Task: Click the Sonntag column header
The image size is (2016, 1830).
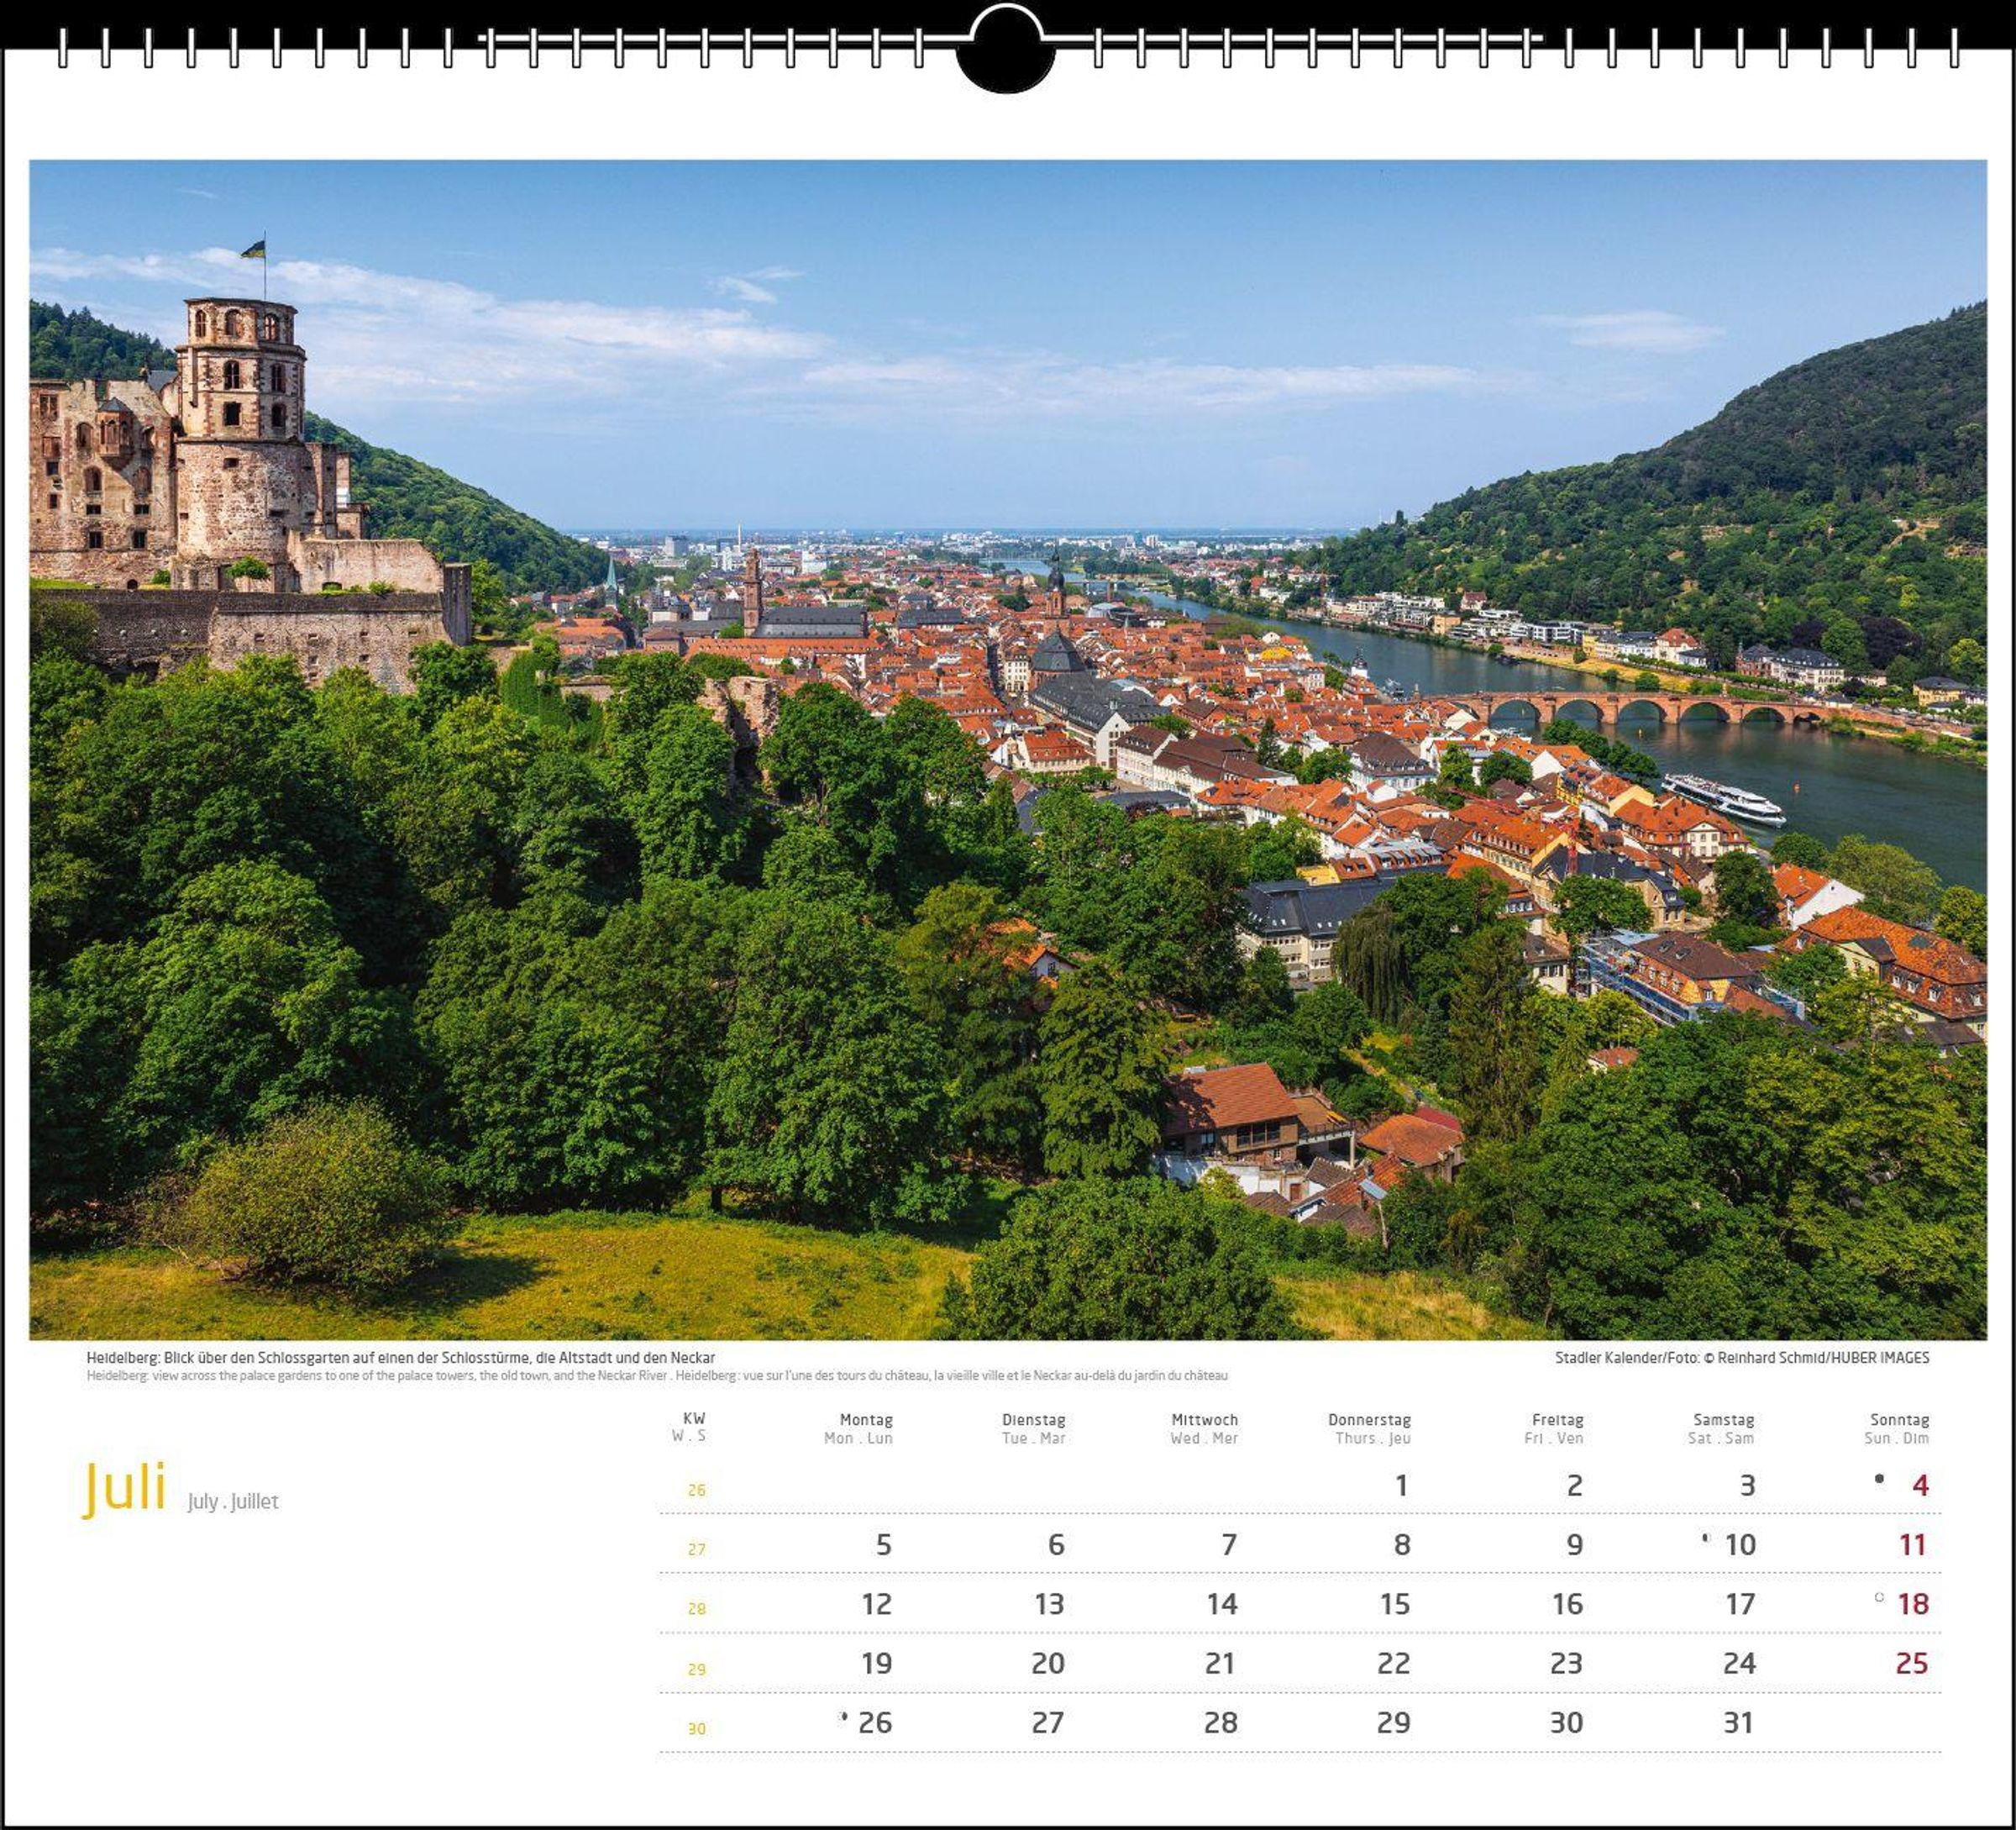Action: click(x=1899, y=1420)
